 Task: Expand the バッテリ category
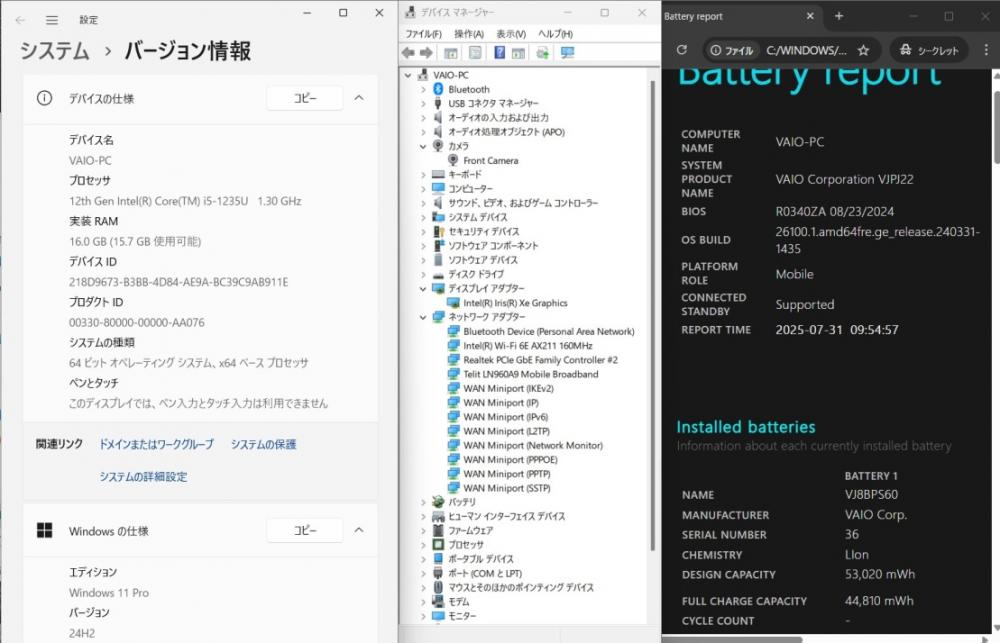click(x=423, y=502)
